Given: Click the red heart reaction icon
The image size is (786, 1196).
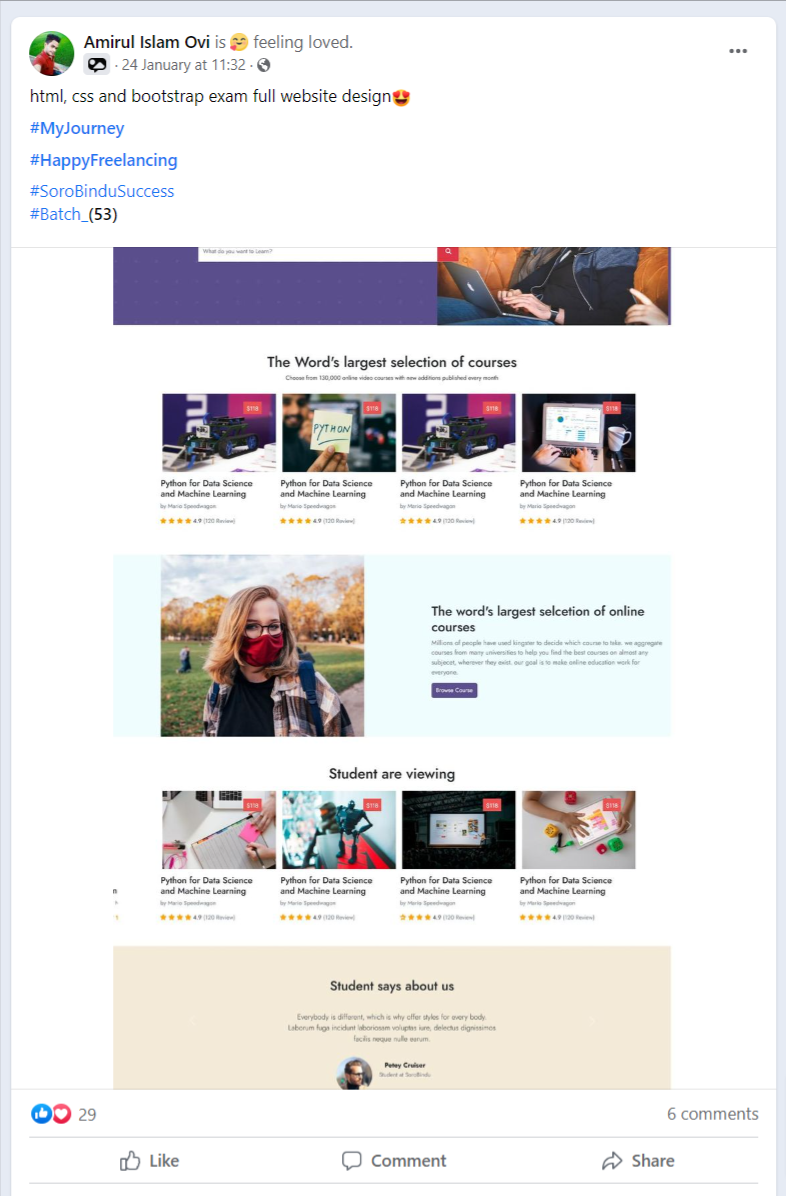Looking at the screenshot, I should 61,1114.
